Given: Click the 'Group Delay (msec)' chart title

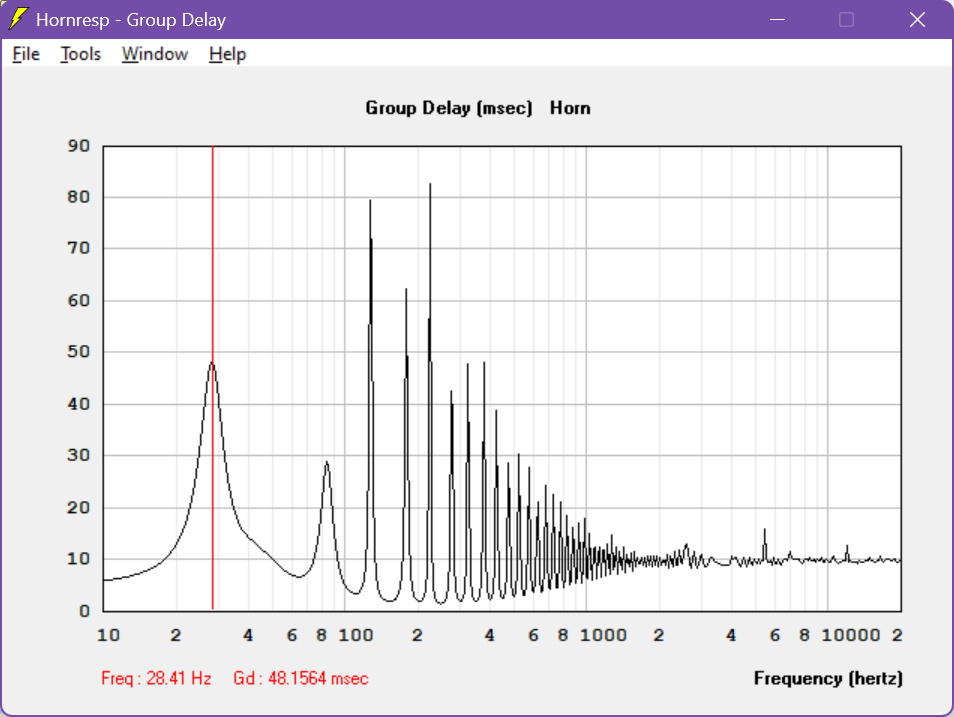Looking at the screenshot, I should (448, 108).
